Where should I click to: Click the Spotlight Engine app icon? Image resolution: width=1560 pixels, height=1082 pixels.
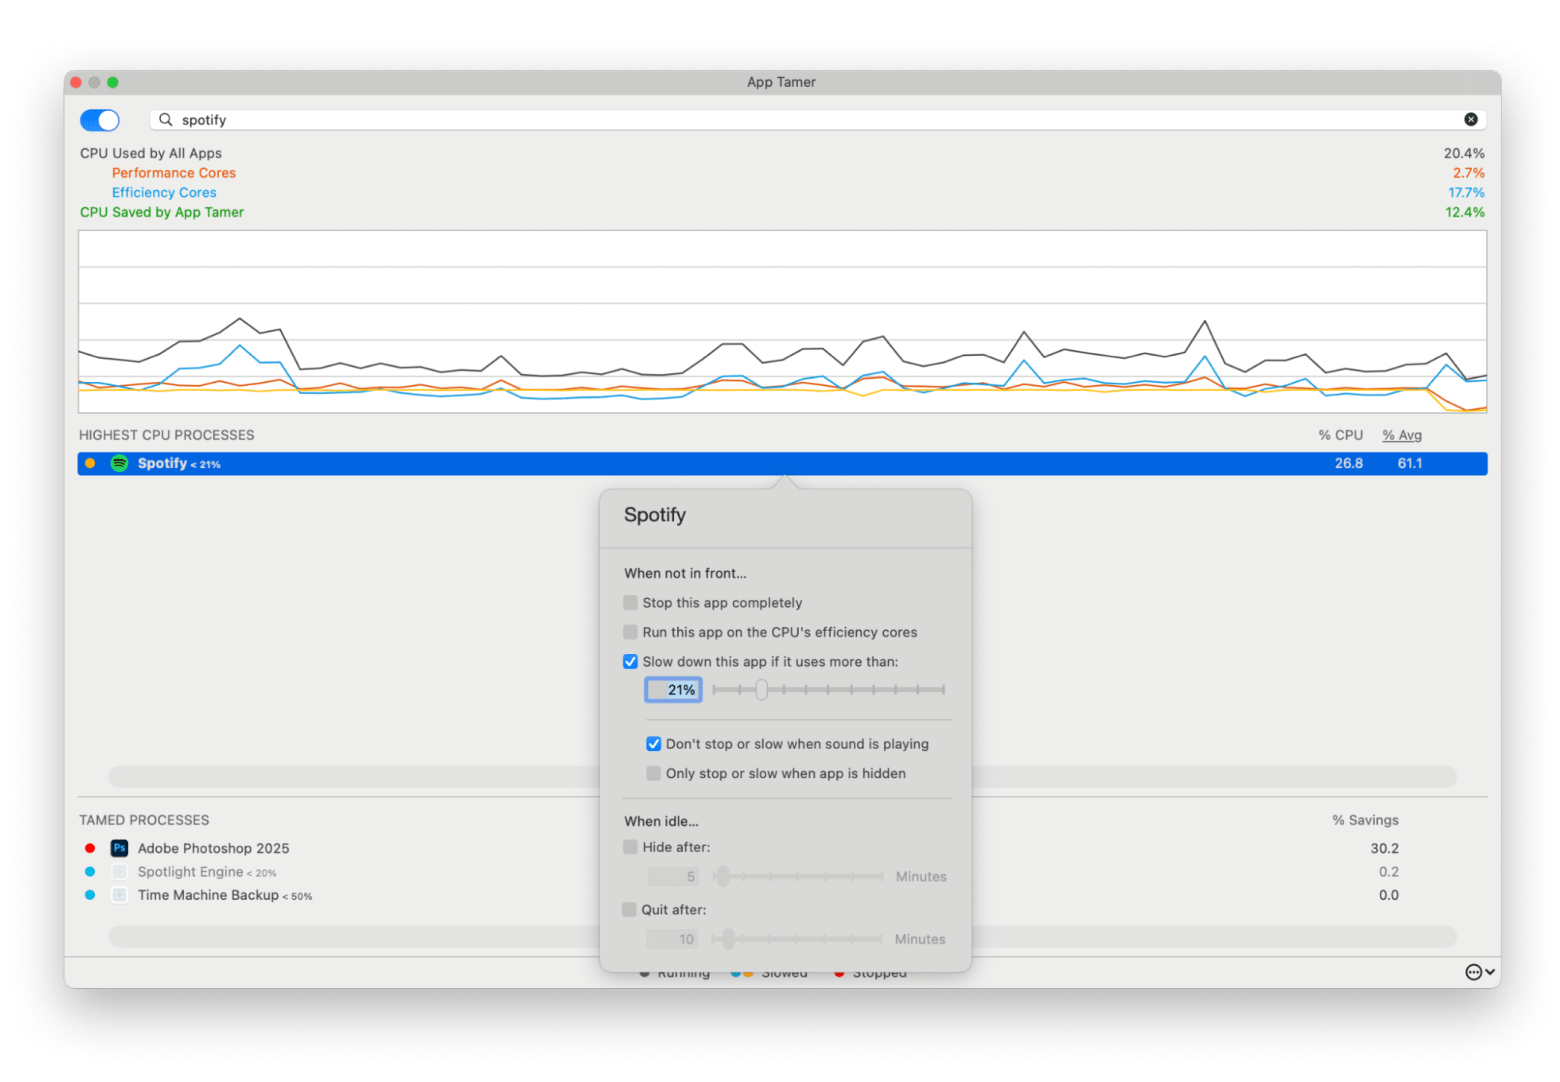[119, 872]
